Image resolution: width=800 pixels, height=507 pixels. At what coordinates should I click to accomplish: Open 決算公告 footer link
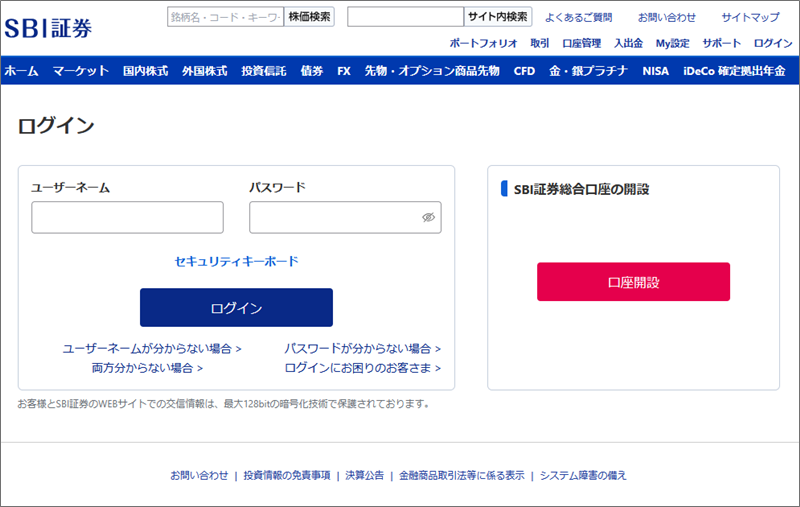tap(364, 475)
